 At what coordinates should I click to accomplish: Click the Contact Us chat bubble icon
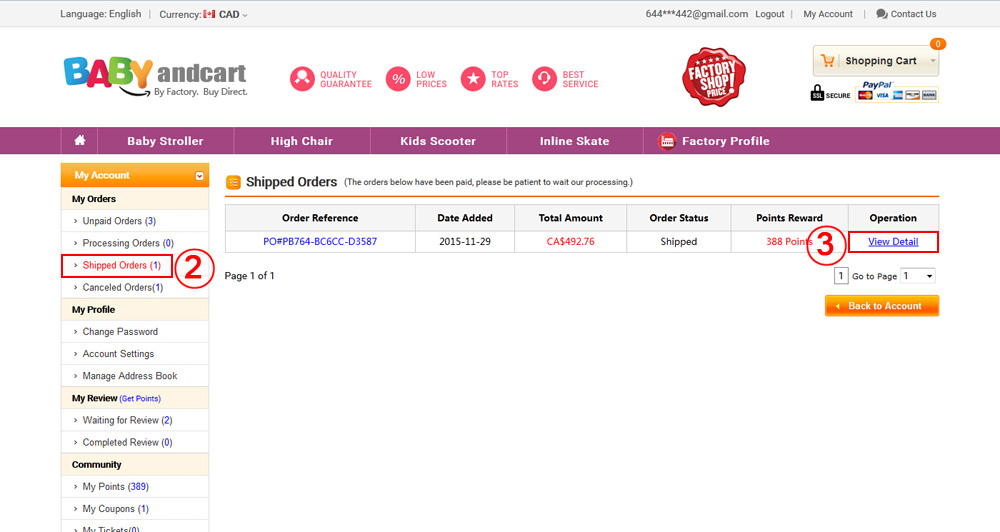pyautogui.click(x=882, y=14)
